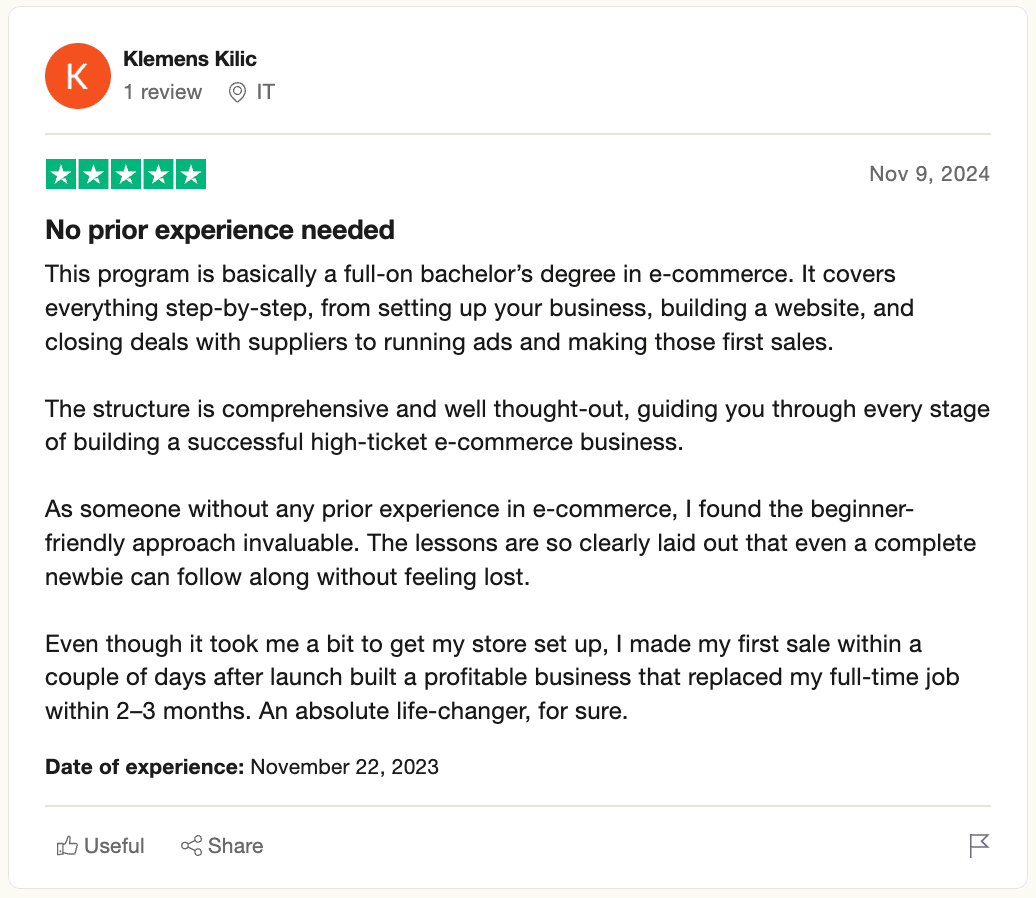Open Klemens Kilic's reviewer profile
Image resolution: width=1036 pixels, height=898 pixels.
190,60
